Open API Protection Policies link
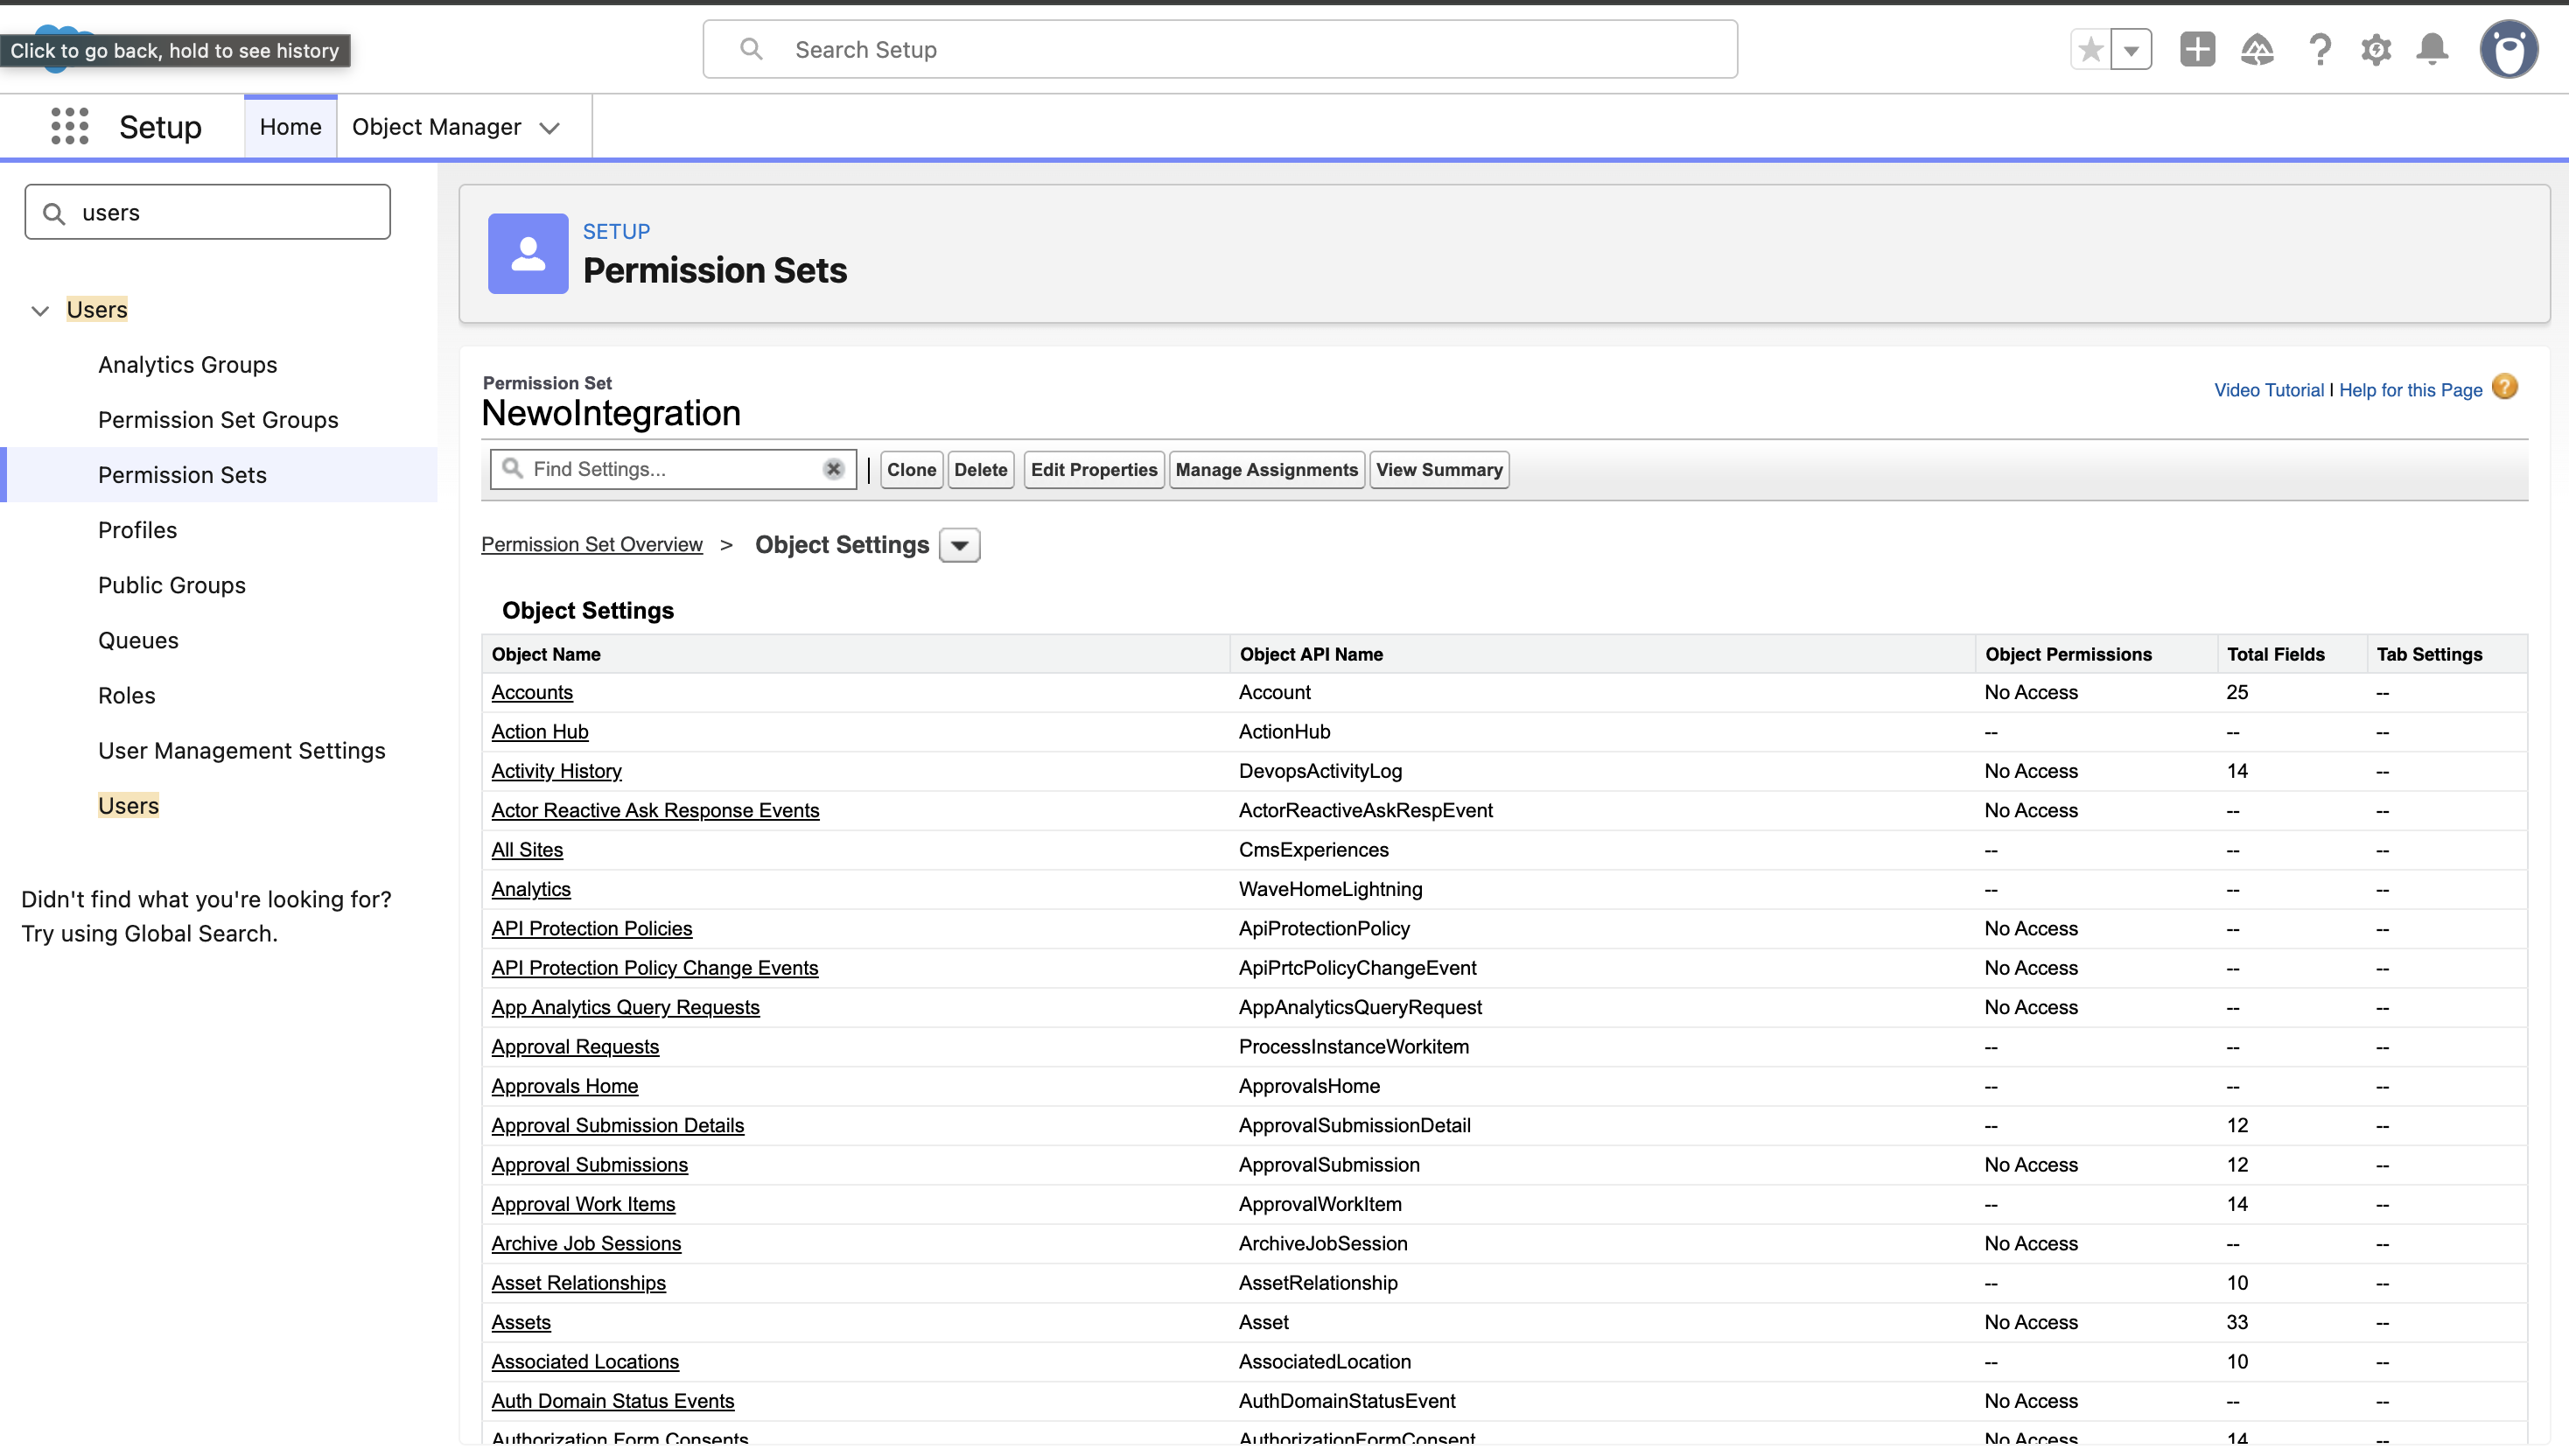Image resolution: width=2569 pixels, height=1456 pixels. point(591,928)
